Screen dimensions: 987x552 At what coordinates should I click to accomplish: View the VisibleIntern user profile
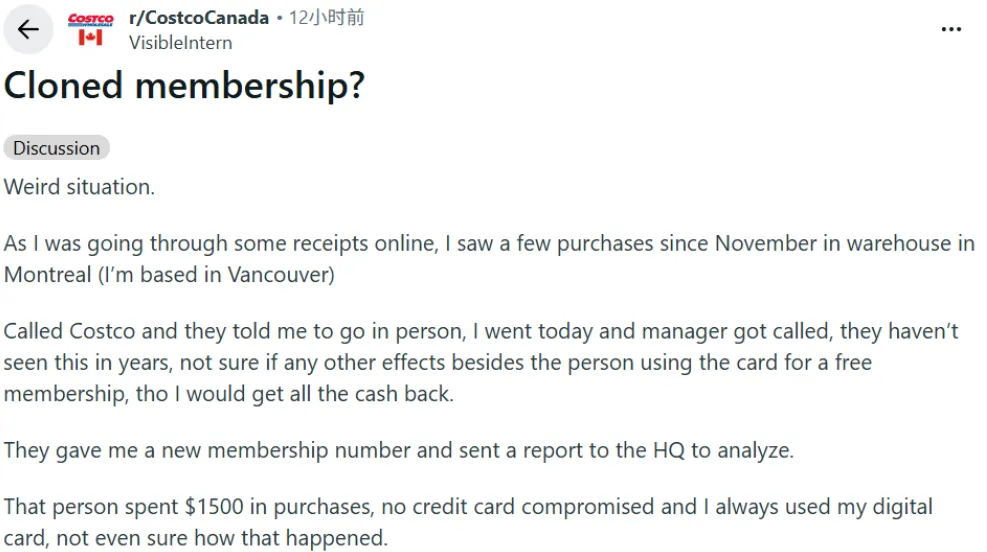(x=181, y=43)
